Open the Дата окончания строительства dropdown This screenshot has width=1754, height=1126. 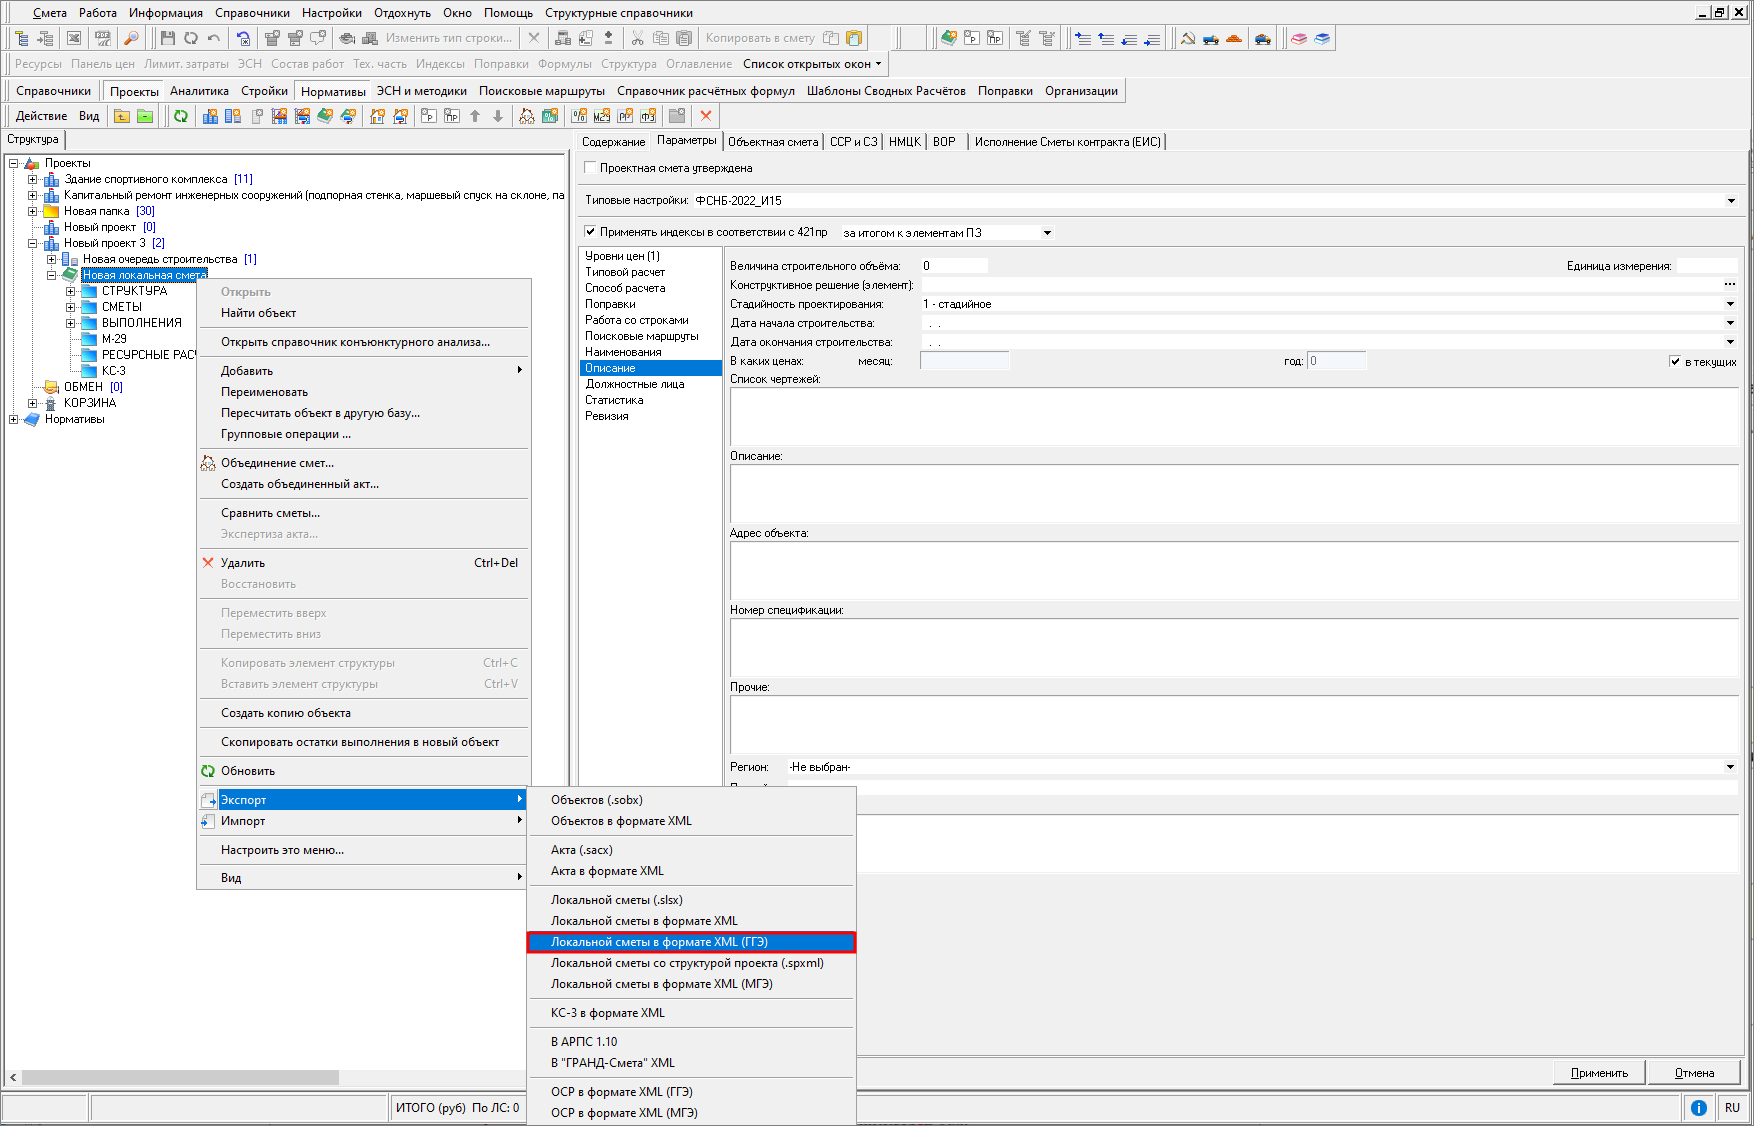pyautogui.click(x=1730, y=342)
